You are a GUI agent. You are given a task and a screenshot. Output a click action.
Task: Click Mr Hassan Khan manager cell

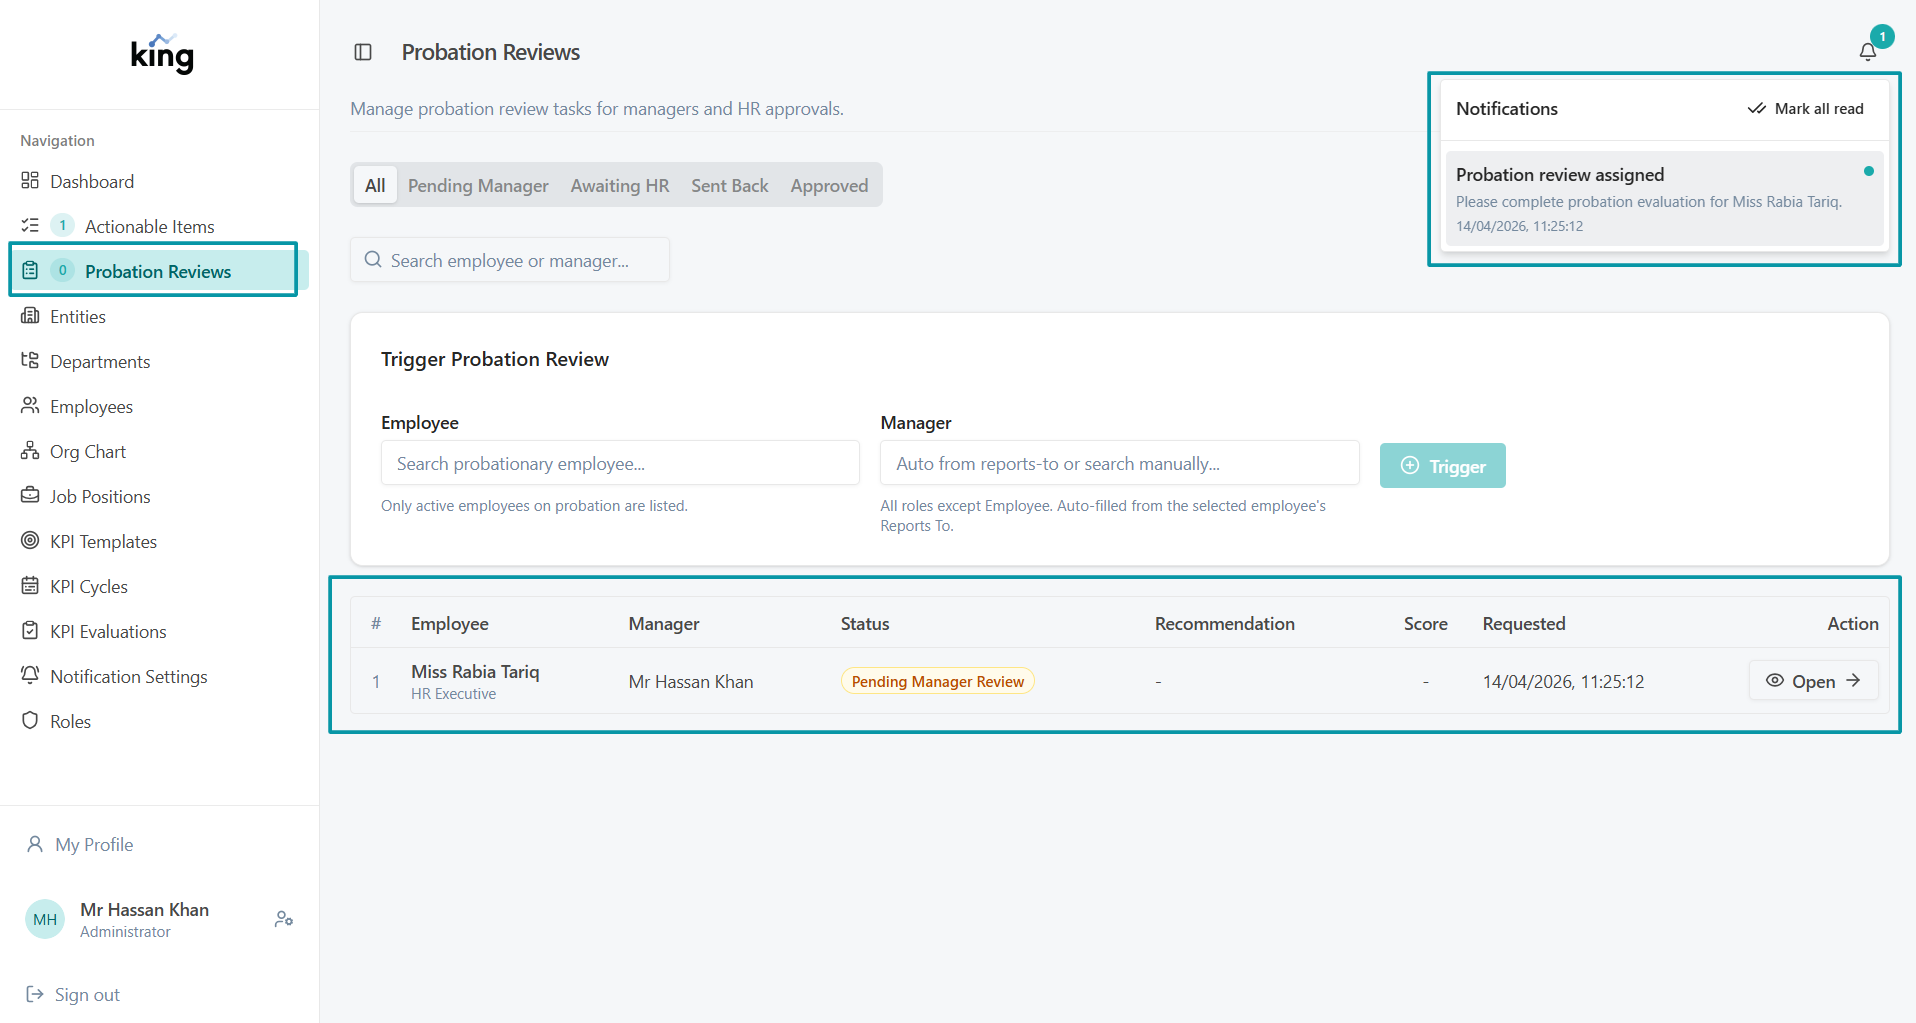[x=691, y=681]
